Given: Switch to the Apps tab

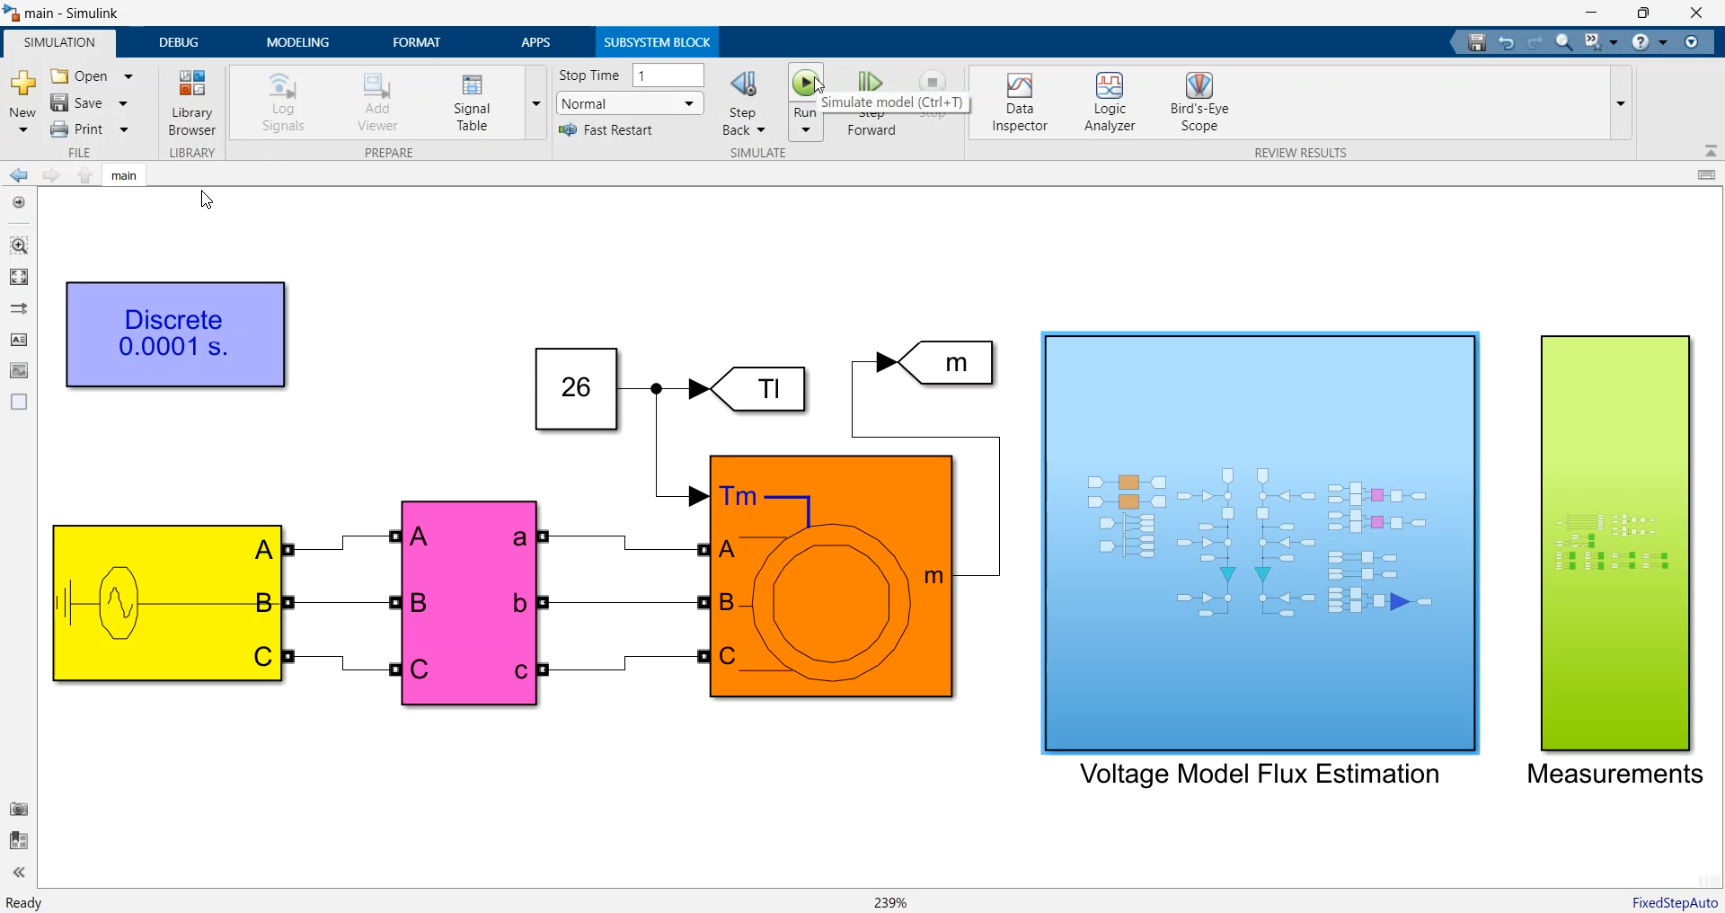Looking at the screenshot, I should (535, 42).
